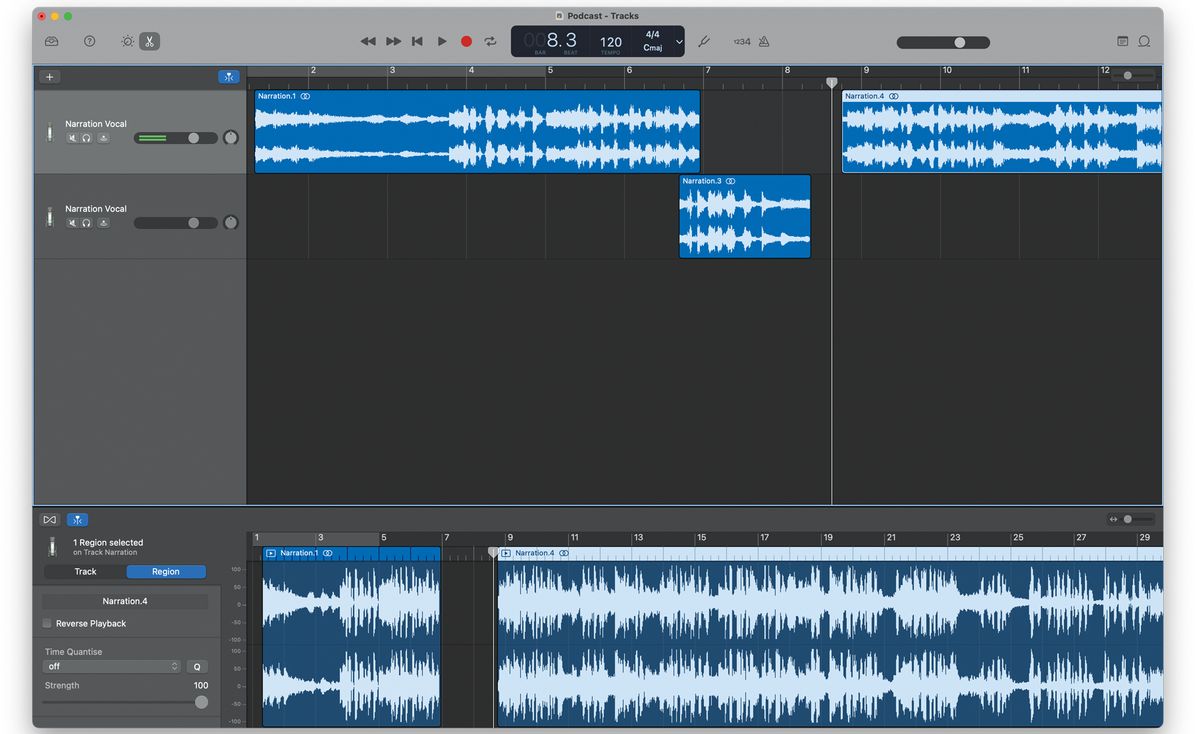
Task: Select the Region tab
Action: [x=166, y=571]
